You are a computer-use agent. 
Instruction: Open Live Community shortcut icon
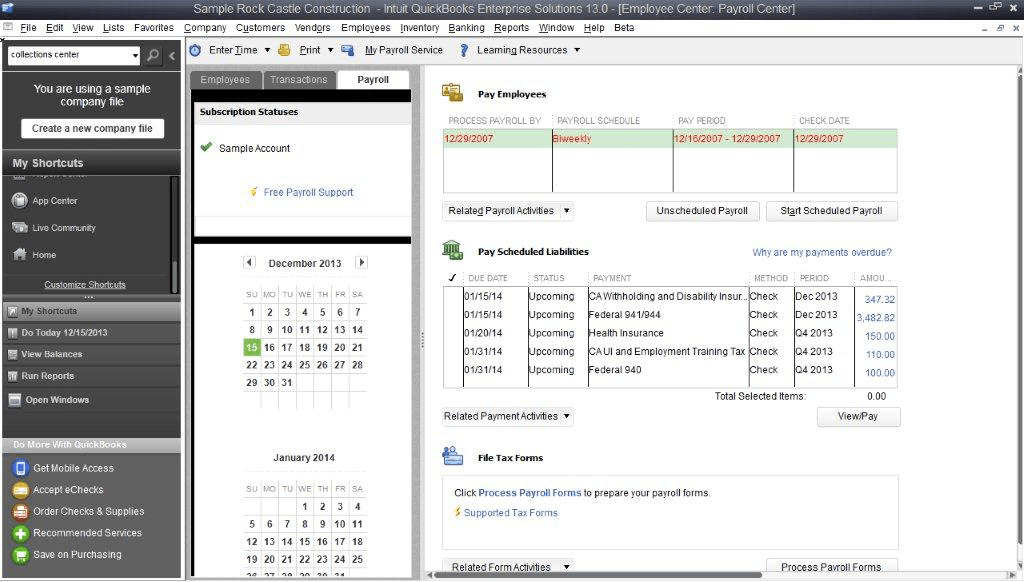tap(20, 227)
